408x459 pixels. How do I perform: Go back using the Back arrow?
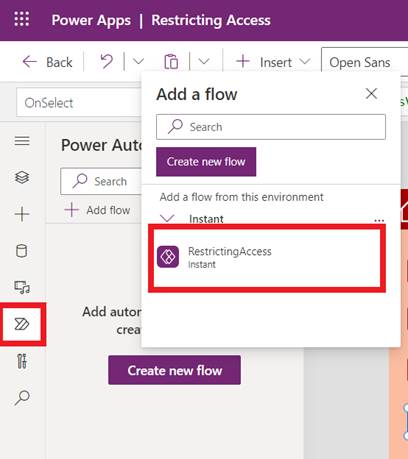tap(47, 62)
